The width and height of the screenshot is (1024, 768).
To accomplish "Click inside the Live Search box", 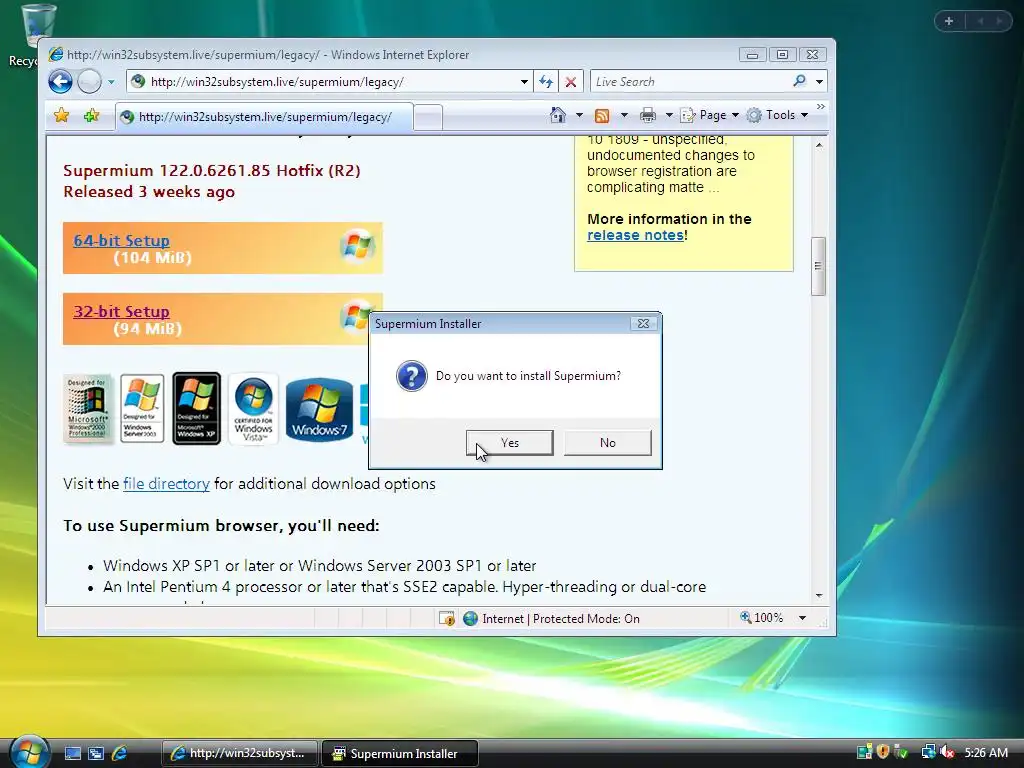I will (690, 82).
